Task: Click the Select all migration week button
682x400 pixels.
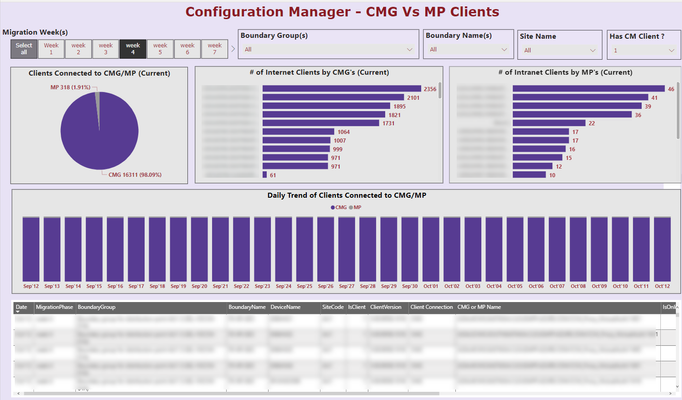Action: (24, 49)
